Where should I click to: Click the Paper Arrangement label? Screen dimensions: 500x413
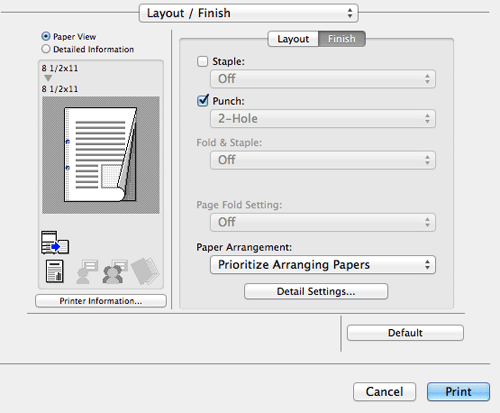click(244, 247)
